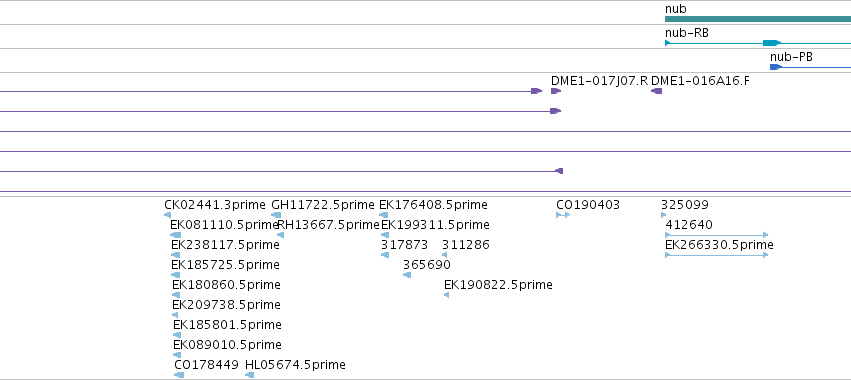Click the CO190403 label
This screenshot has height=380, width=851.
(588, 205)
